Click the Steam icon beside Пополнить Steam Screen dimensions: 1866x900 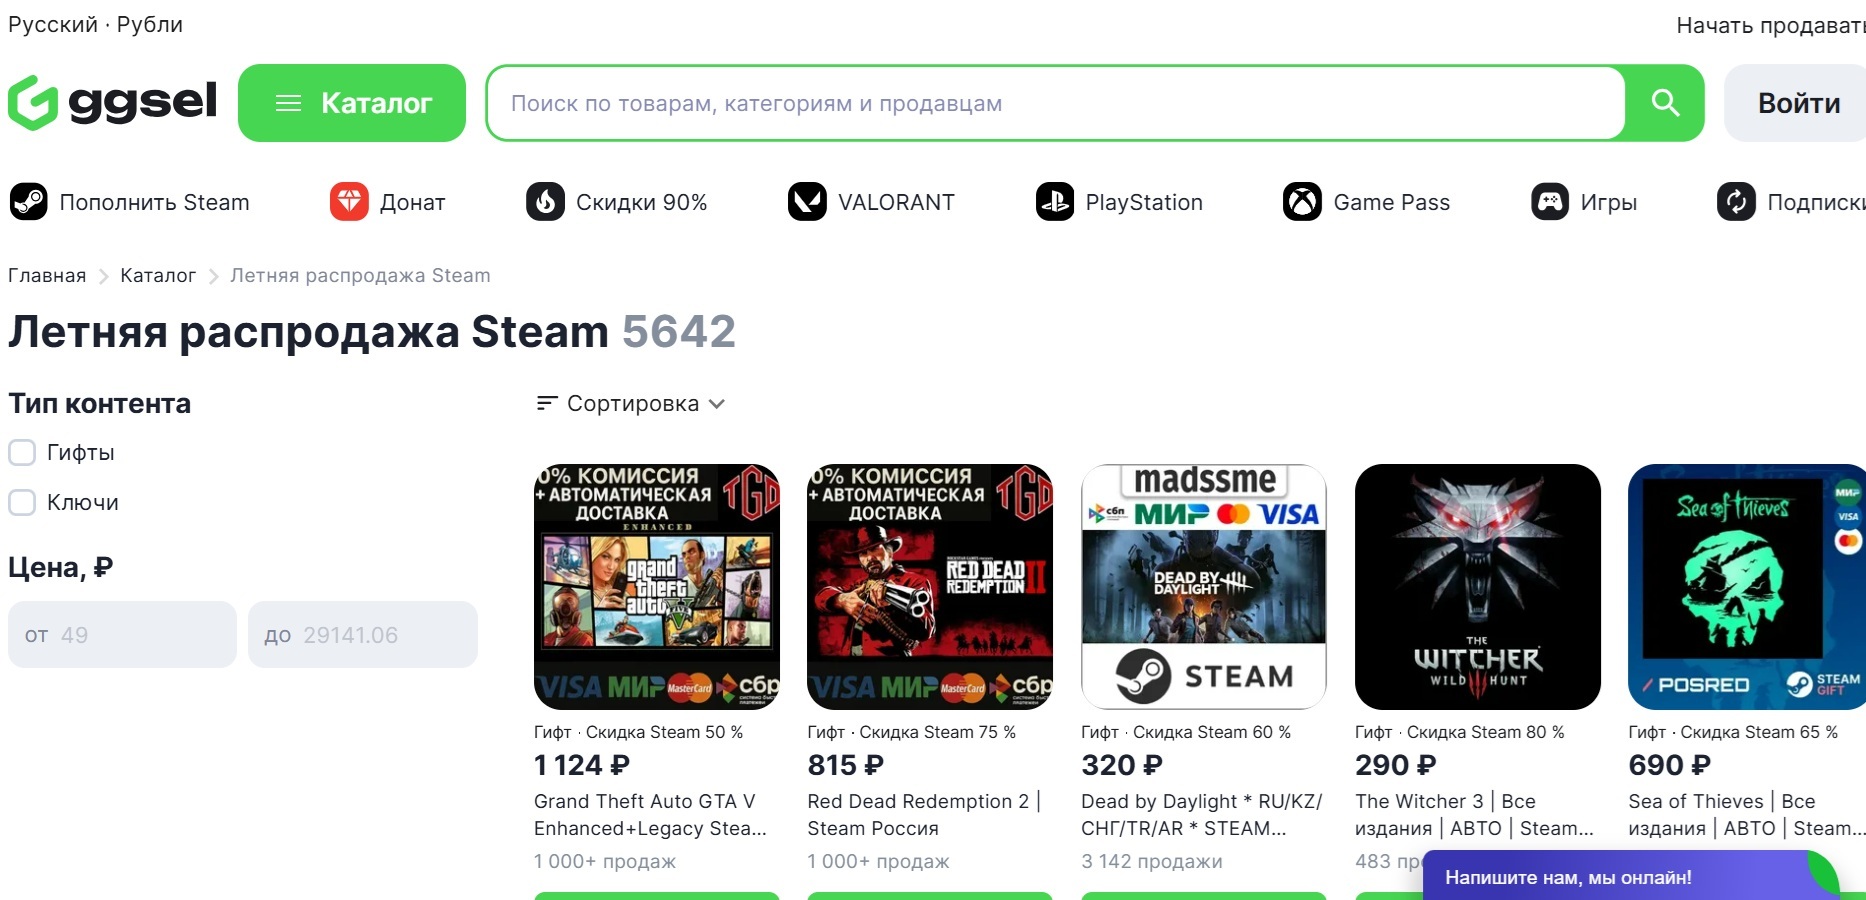[x=29, y=202]
